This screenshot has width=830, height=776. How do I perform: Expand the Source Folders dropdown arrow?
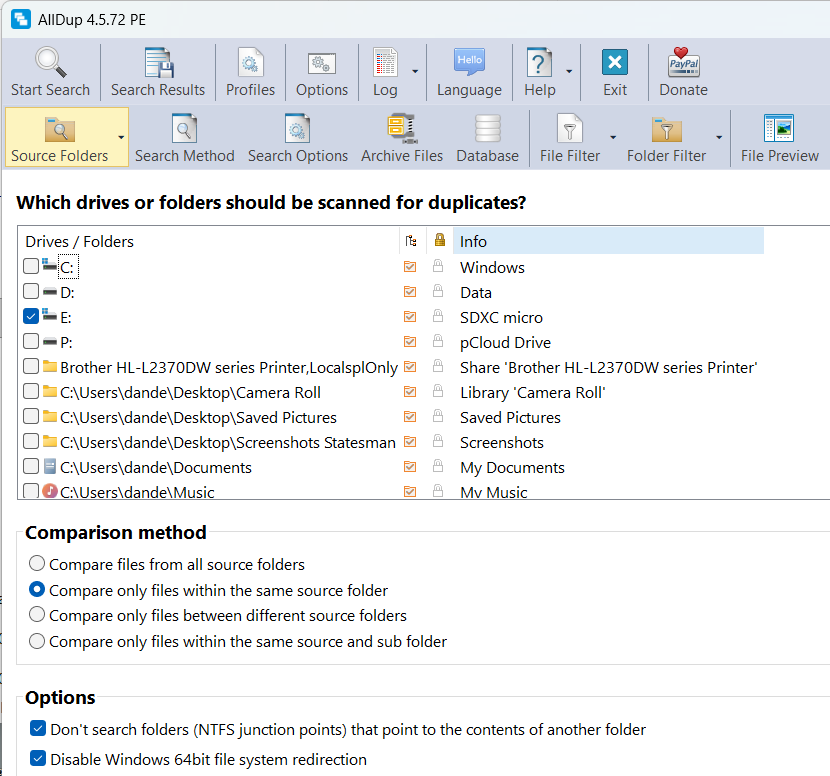[121, 138]
